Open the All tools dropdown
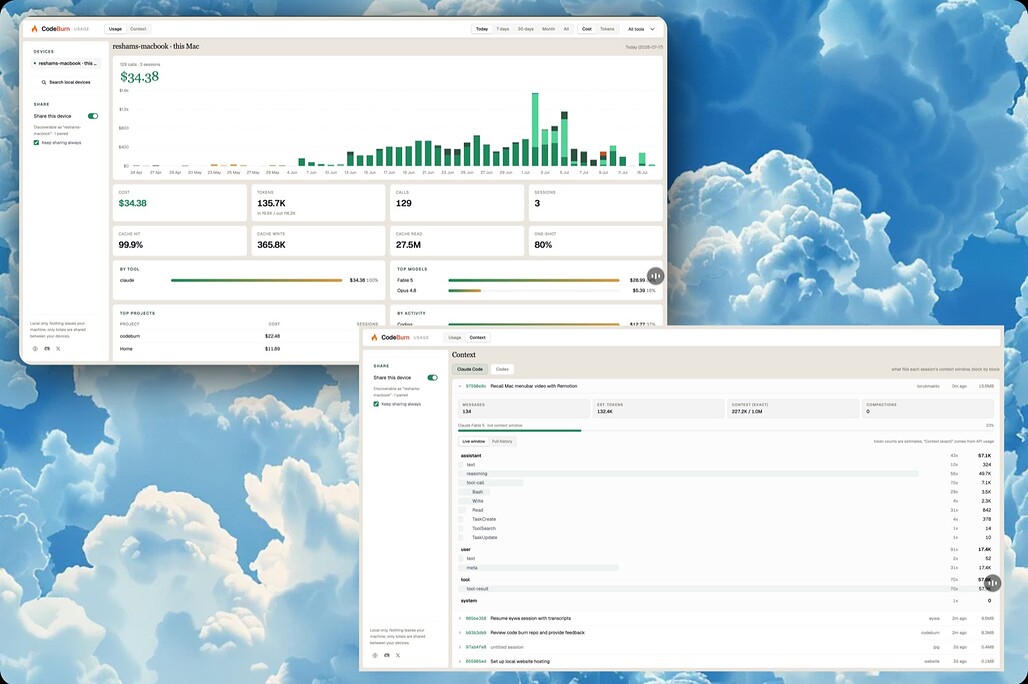This screenshot has height=684, width=1028. point(641,29)
